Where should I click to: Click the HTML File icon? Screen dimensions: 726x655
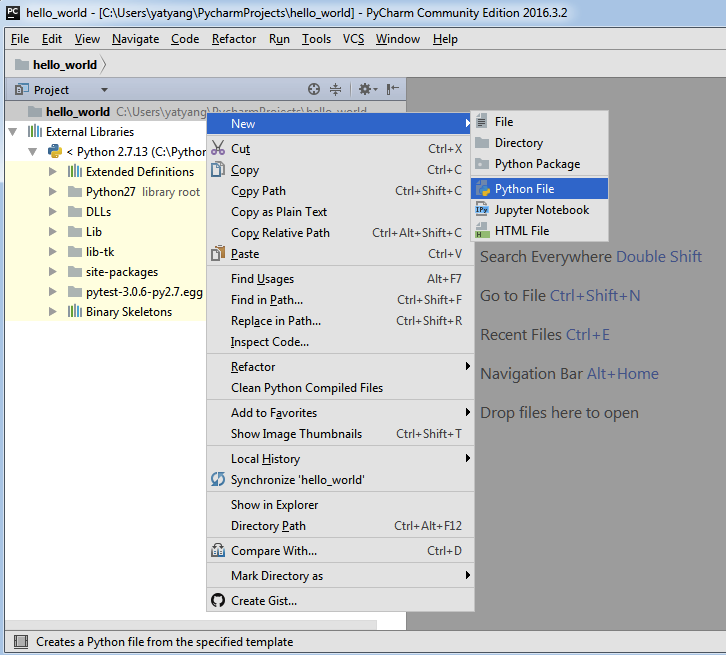click(482, 230)
